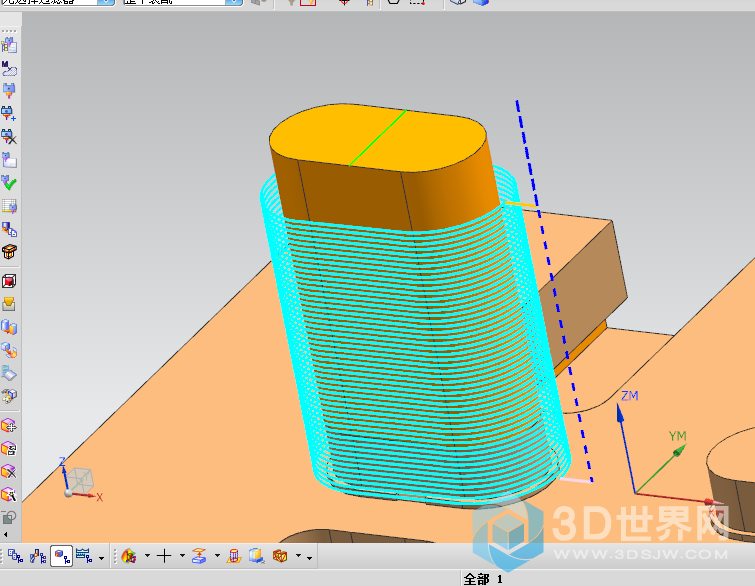Open dropdown next to black plus icon
Screen dimensions: 755x586
(182, 556)
